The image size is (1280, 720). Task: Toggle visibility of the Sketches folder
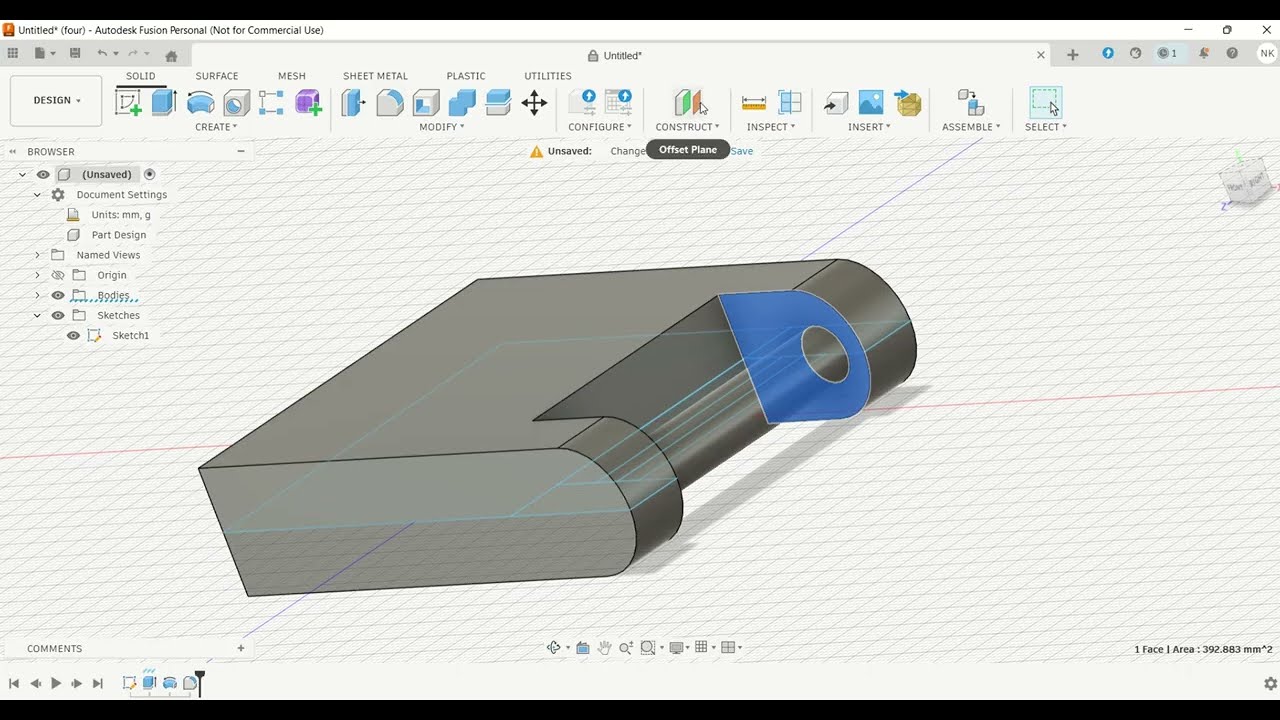pyautogui.click(x=58, y=315)
